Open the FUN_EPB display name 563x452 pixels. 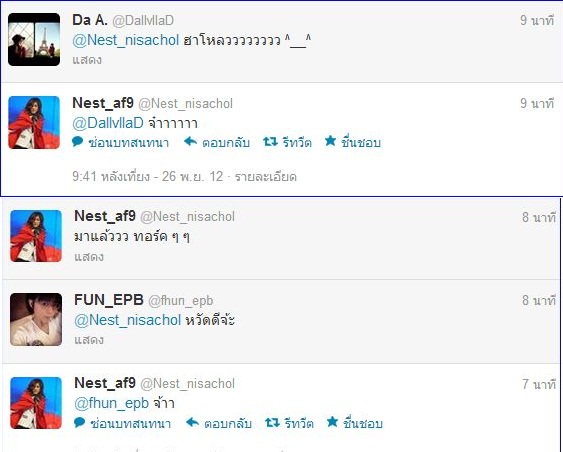109,300
